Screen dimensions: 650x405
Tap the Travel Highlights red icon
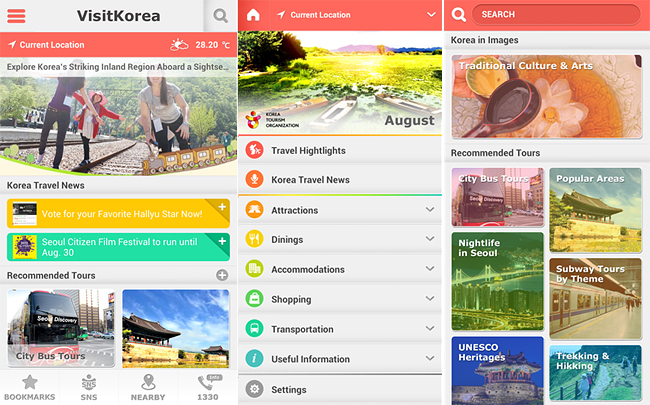coord(255,150)
